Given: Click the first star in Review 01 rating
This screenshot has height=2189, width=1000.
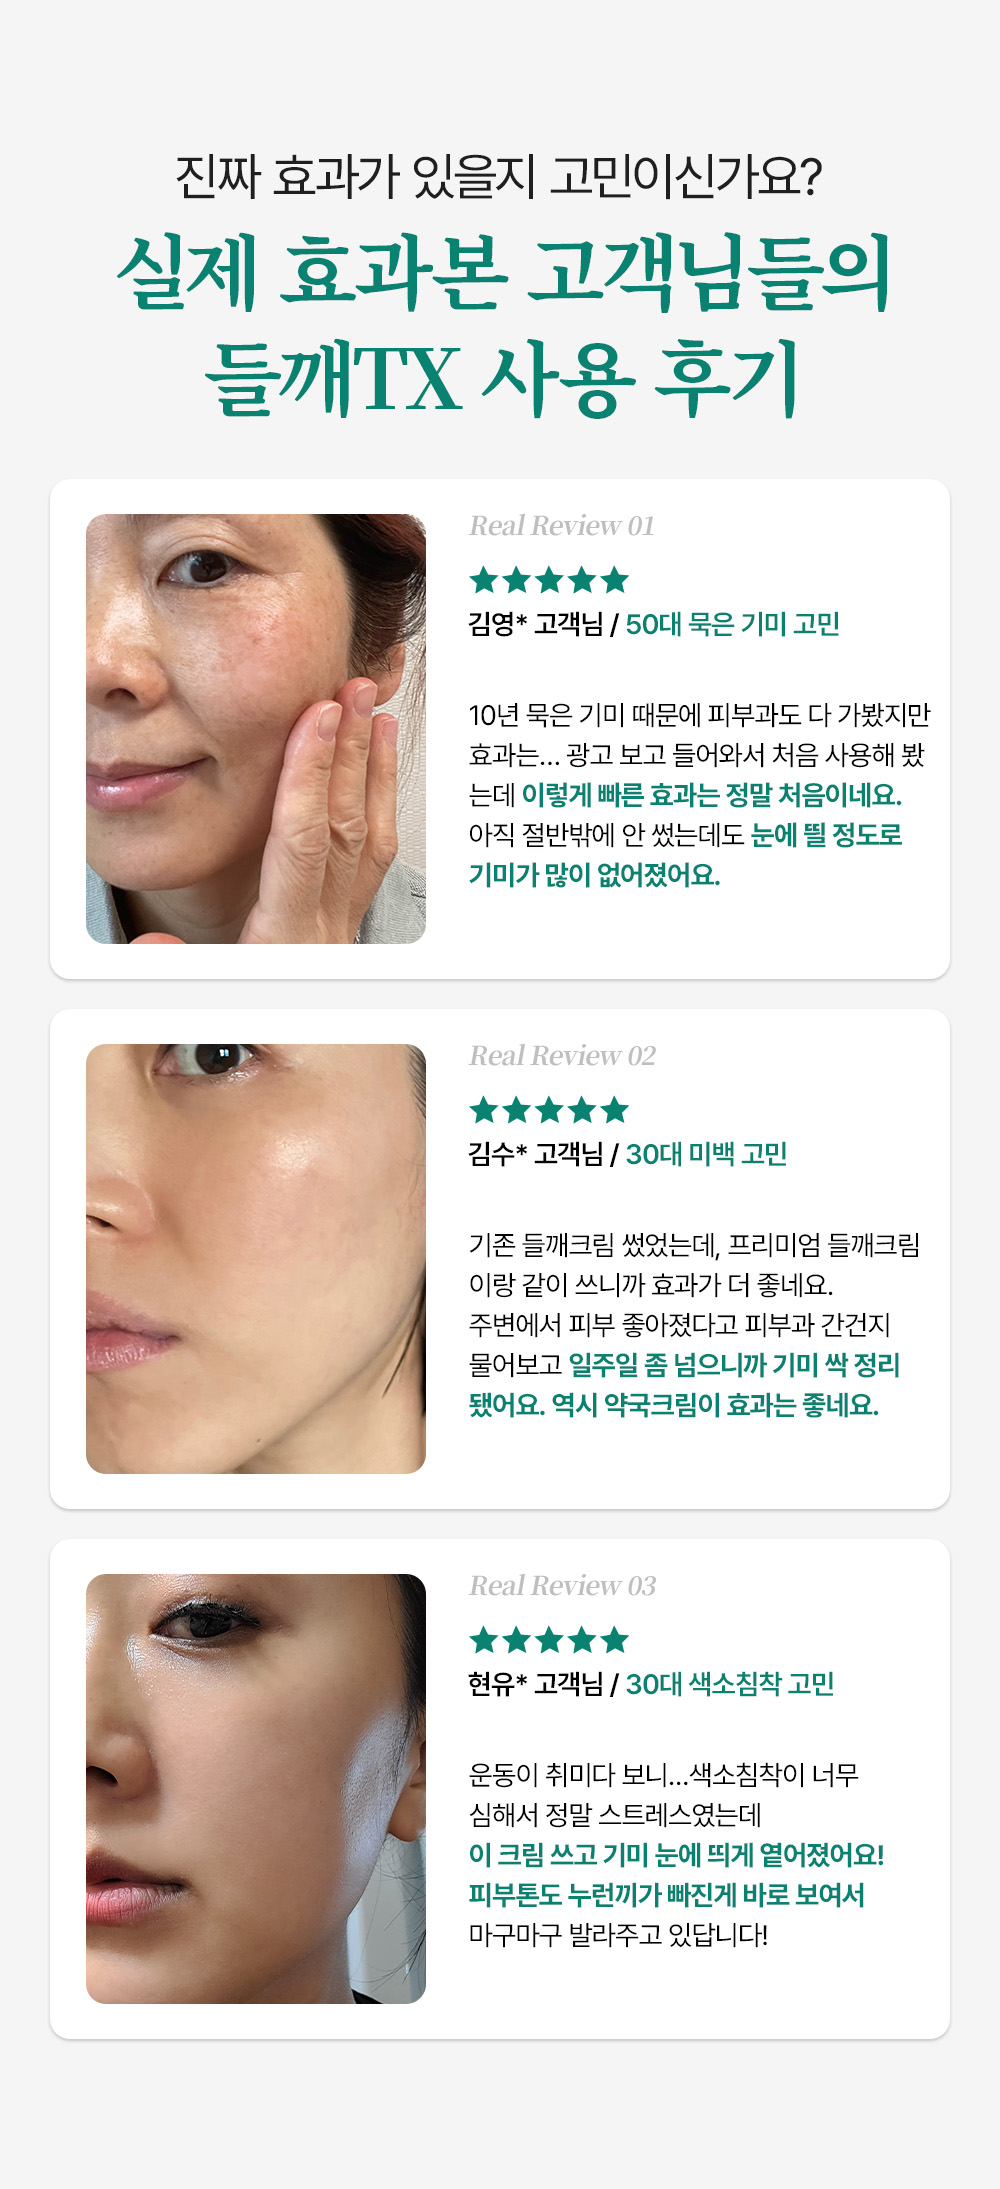Looking at the screenshot, I should [484, 580].
